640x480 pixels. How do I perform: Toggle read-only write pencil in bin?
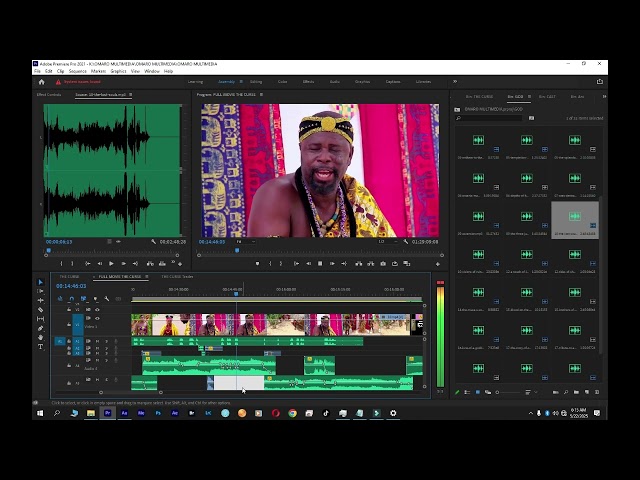tap(457, 392)
